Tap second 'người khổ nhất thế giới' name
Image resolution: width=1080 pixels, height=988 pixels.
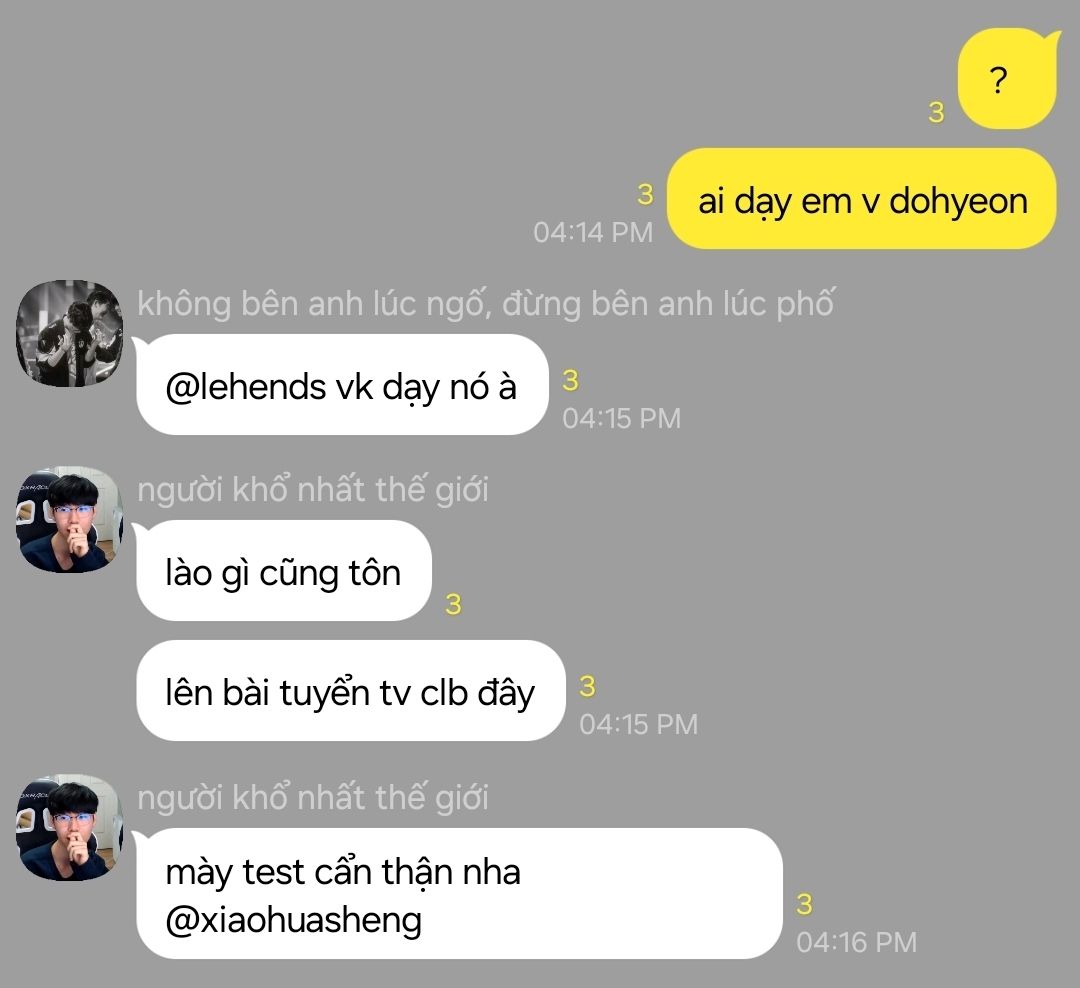tap(313, 798)
